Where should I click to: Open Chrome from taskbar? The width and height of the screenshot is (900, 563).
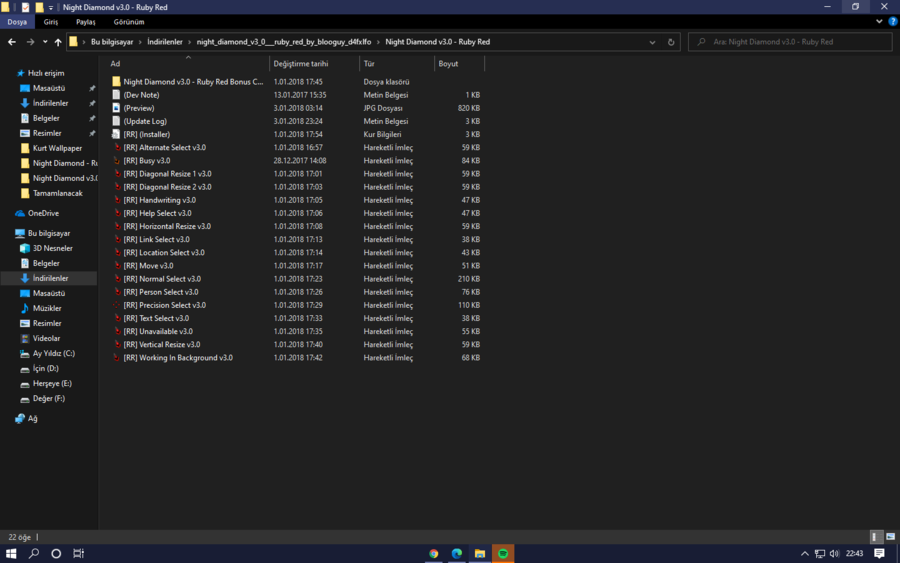point(433,553)
